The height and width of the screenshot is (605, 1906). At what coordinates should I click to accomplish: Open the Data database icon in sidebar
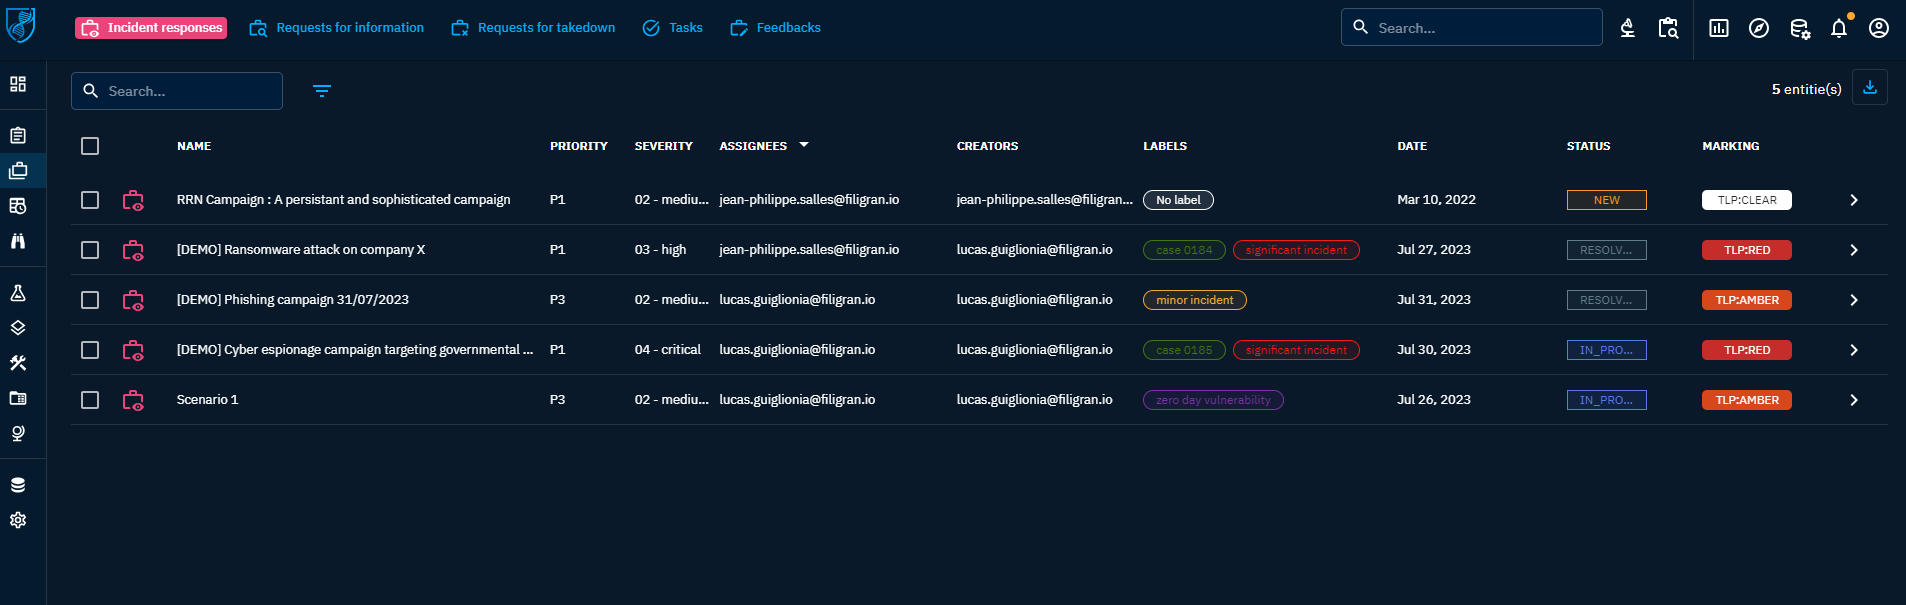[18, 485]
